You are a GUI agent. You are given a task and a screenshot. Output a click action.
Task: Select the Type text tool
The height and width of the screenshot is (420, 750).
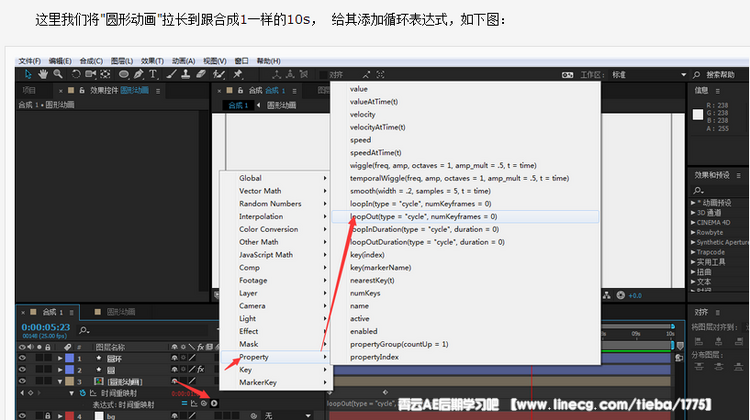click(153, 74)
